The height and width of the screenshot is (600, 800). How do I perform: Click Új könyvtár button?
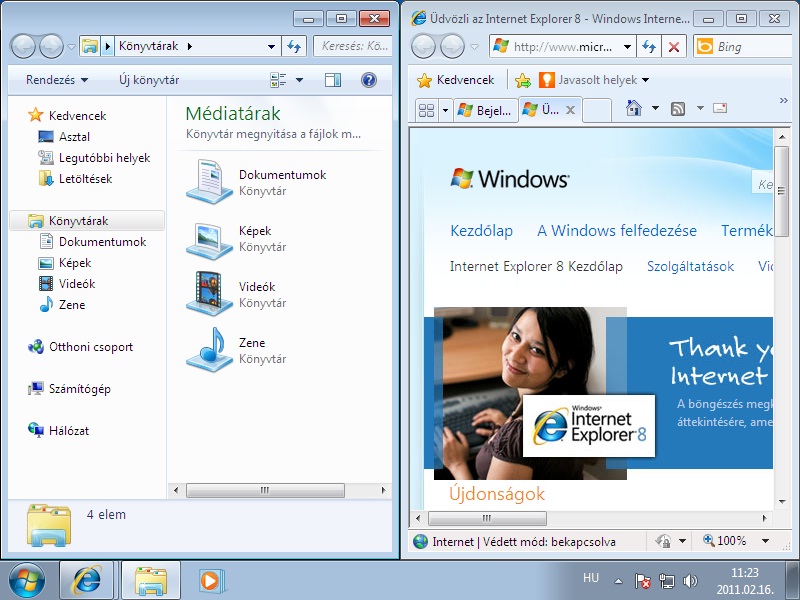point(149,80)
